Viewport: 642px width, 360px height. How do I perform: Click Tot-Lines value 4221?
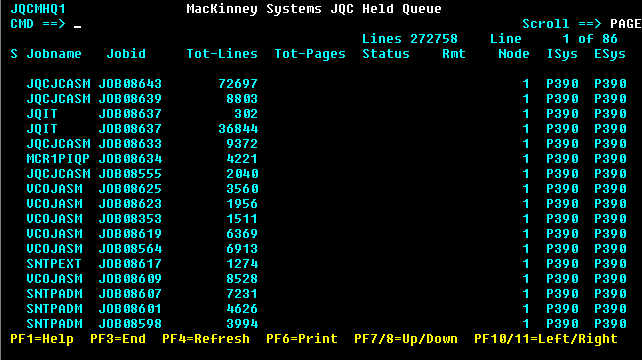pyautogui.click(x=242, y=159)
